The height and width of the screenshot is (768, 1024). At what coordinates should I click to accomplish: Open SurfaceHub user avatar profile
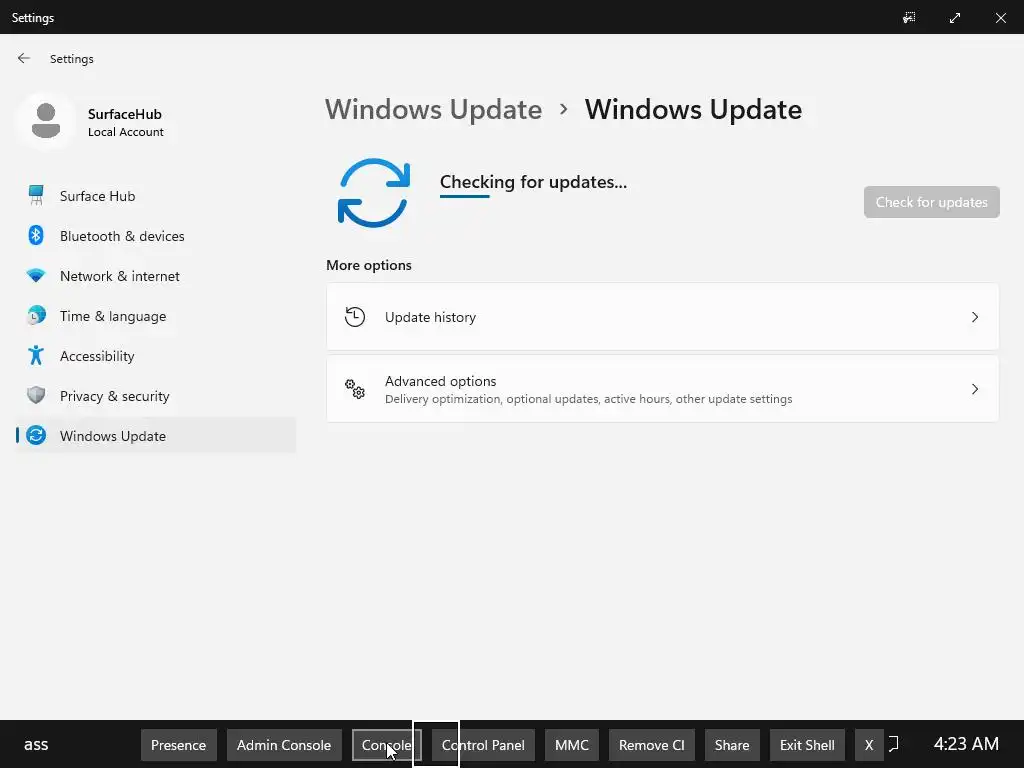[46, 121]
